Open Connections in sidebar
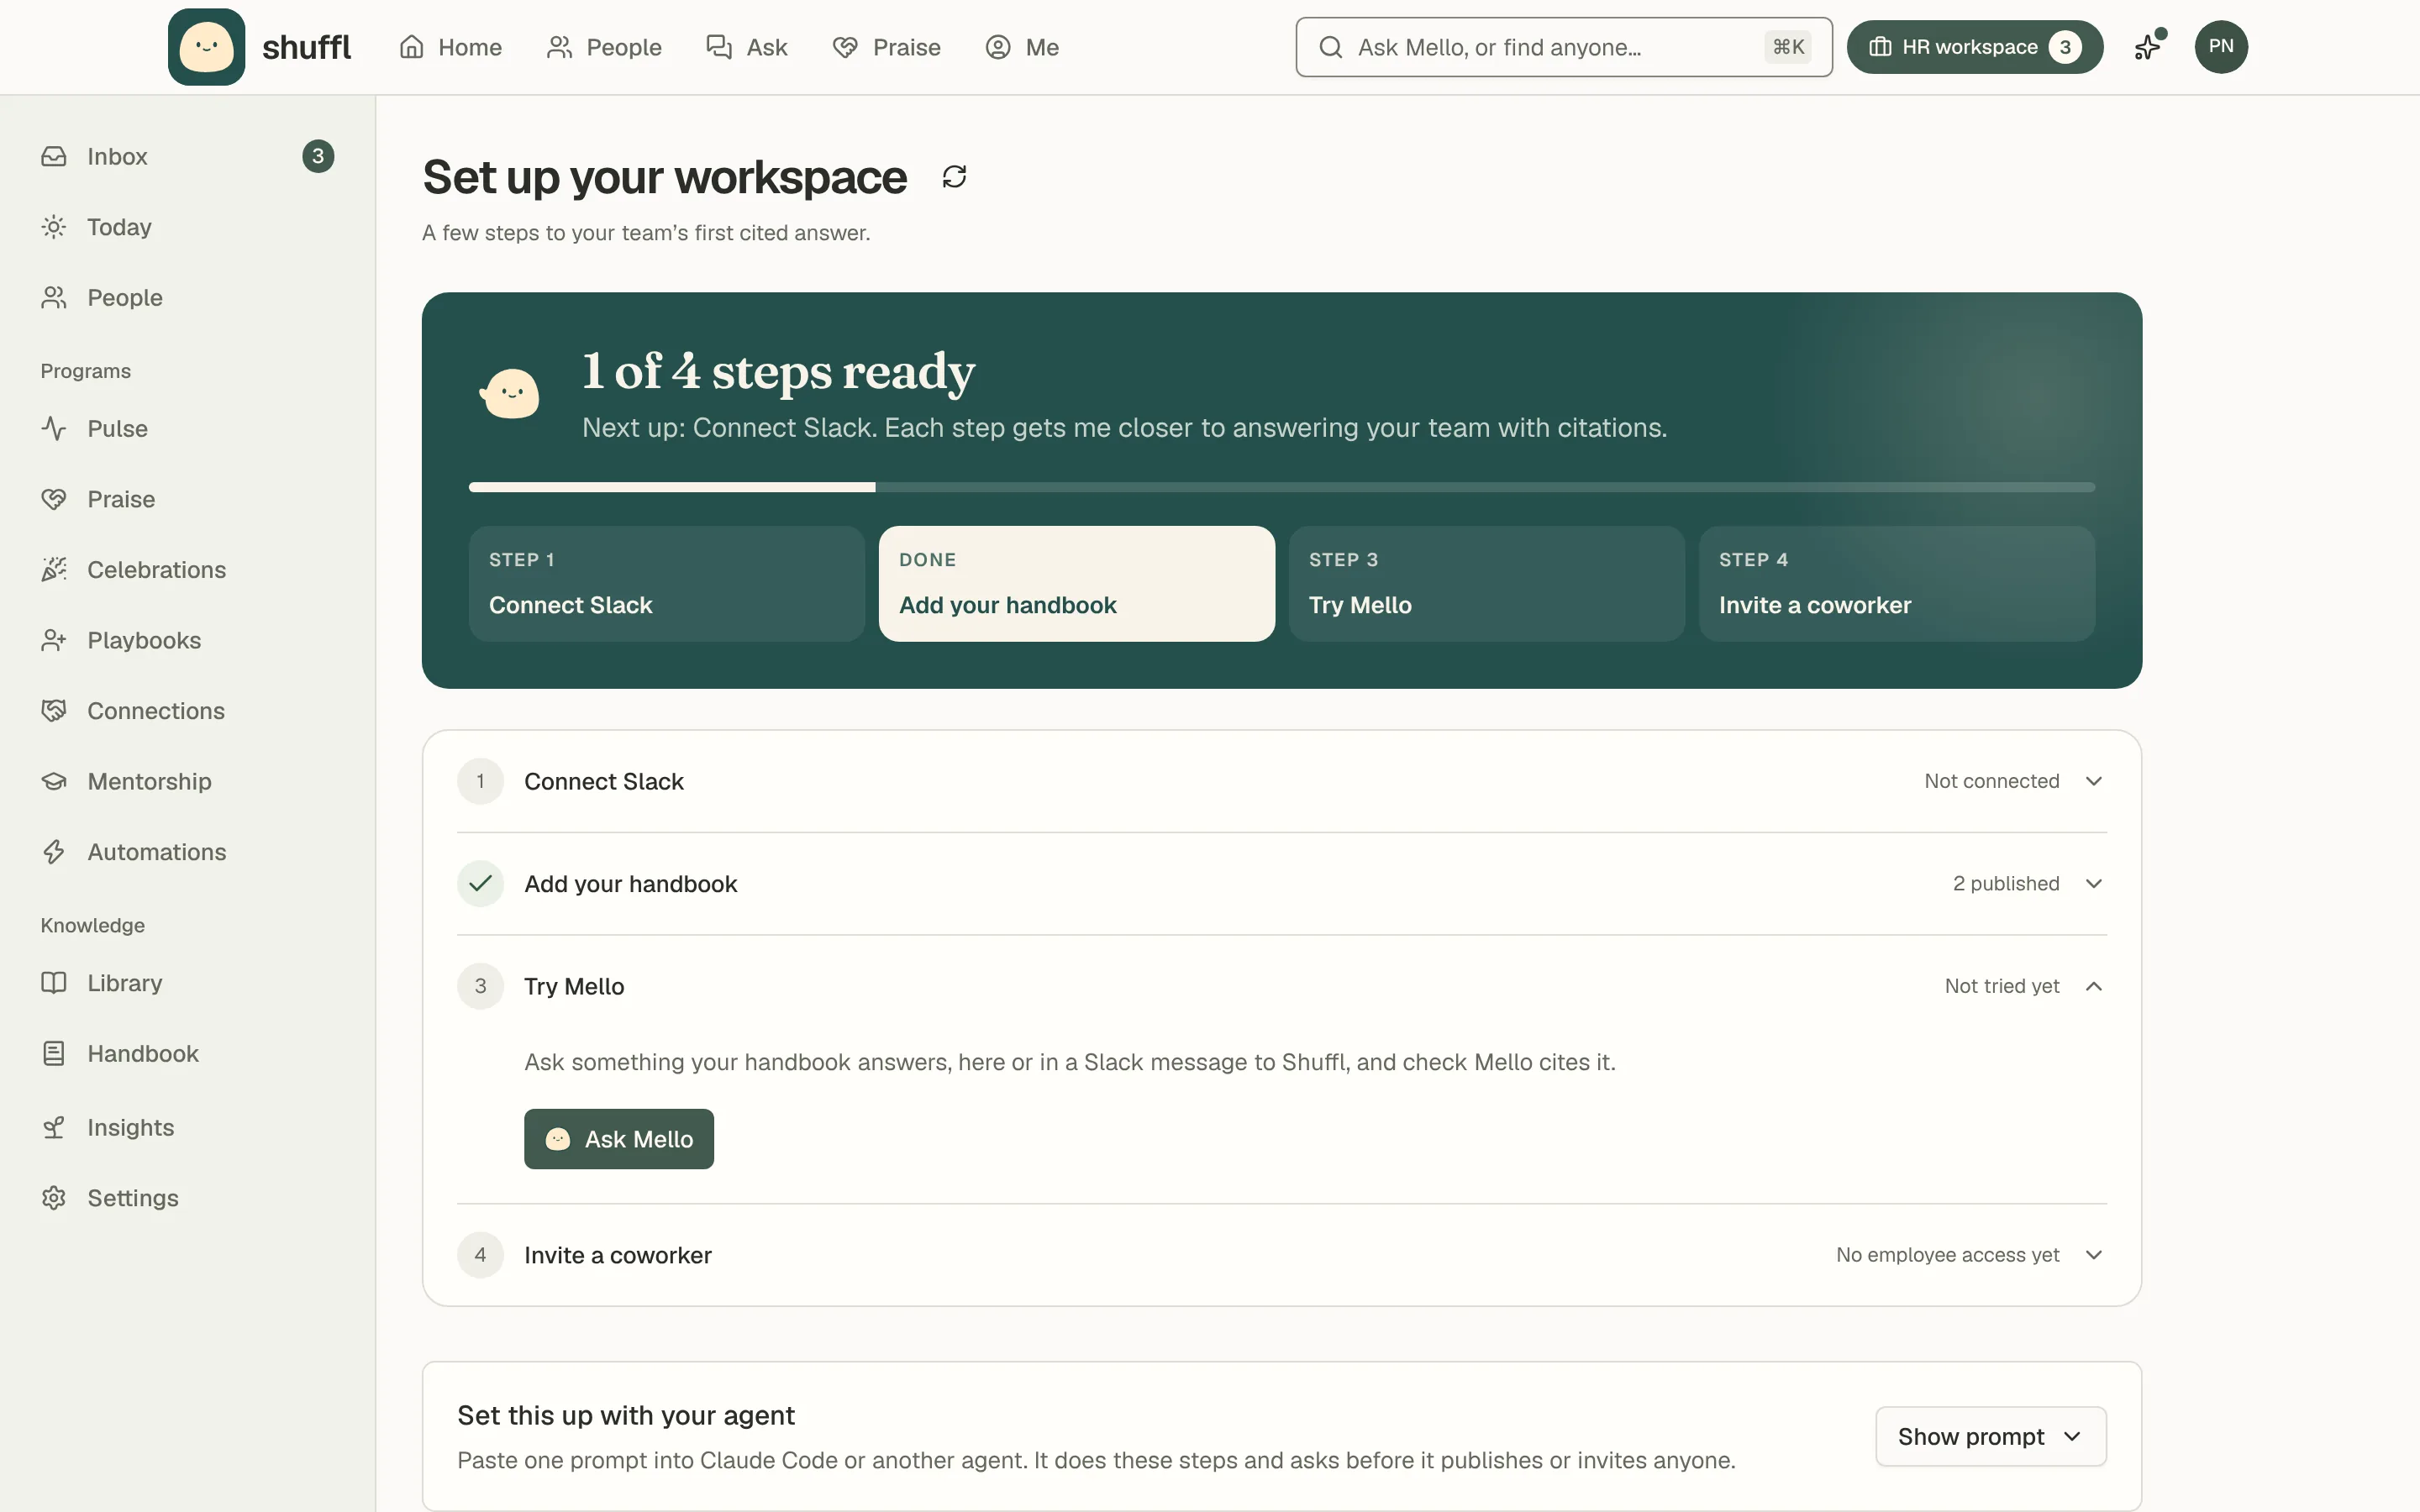 pos(188,711)
